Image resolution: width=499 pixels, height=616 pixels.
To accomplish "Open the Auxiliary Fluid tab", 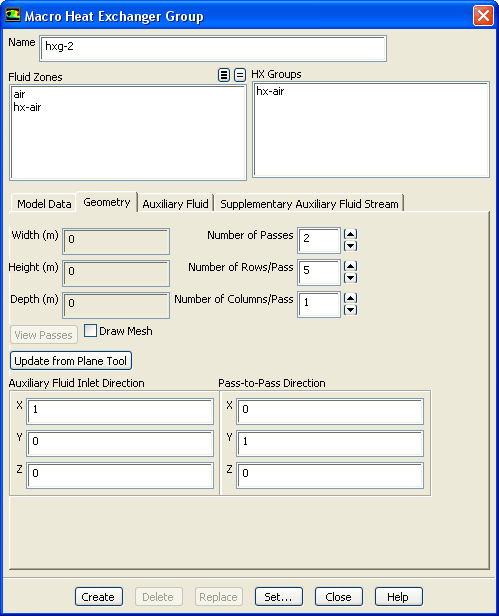I will [175, 204].
